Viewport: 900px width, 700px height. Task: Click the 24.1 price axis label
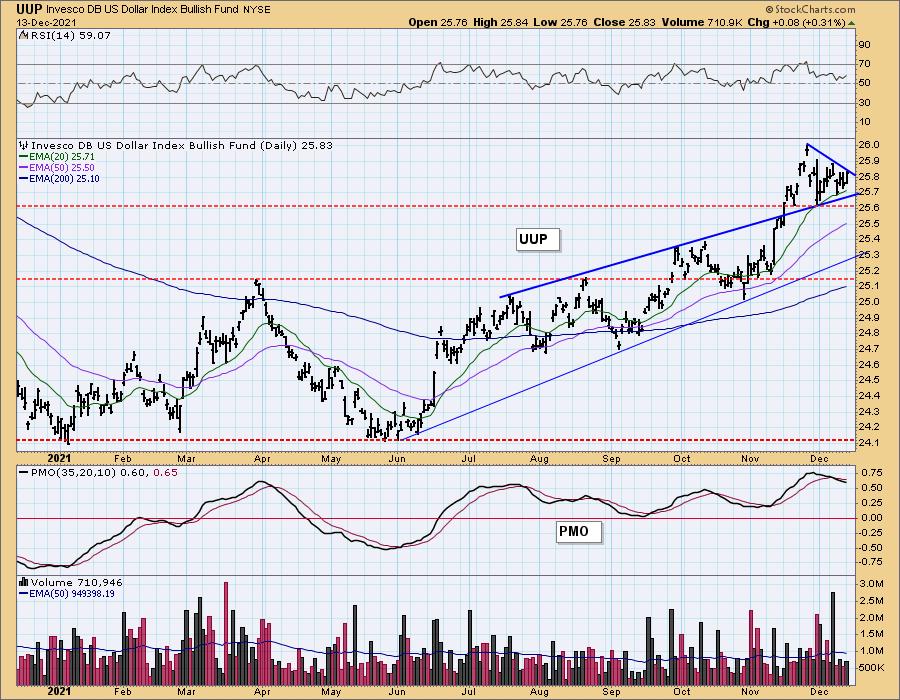(x=871, y=442)
